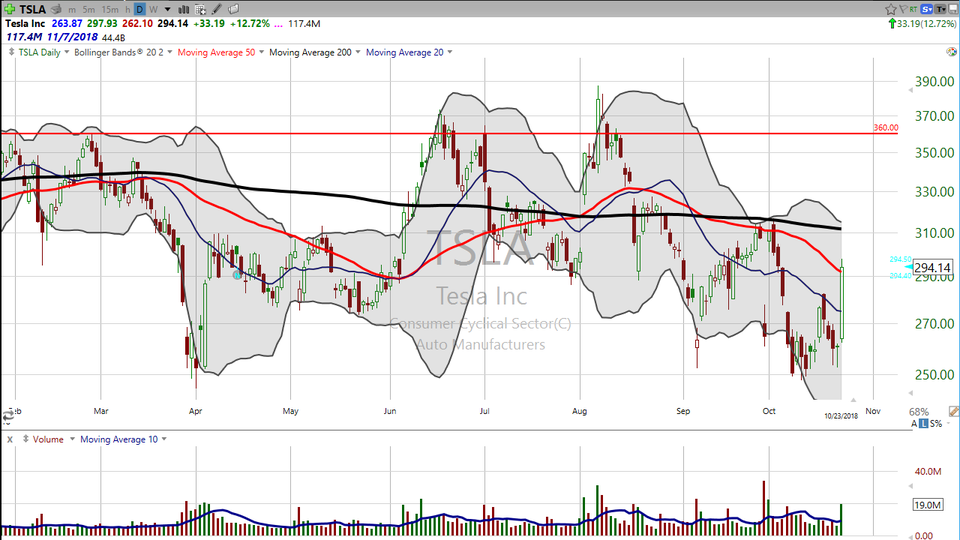The image size is (960, 540).
Task: Click the star favorite icon
Action: 890,8
